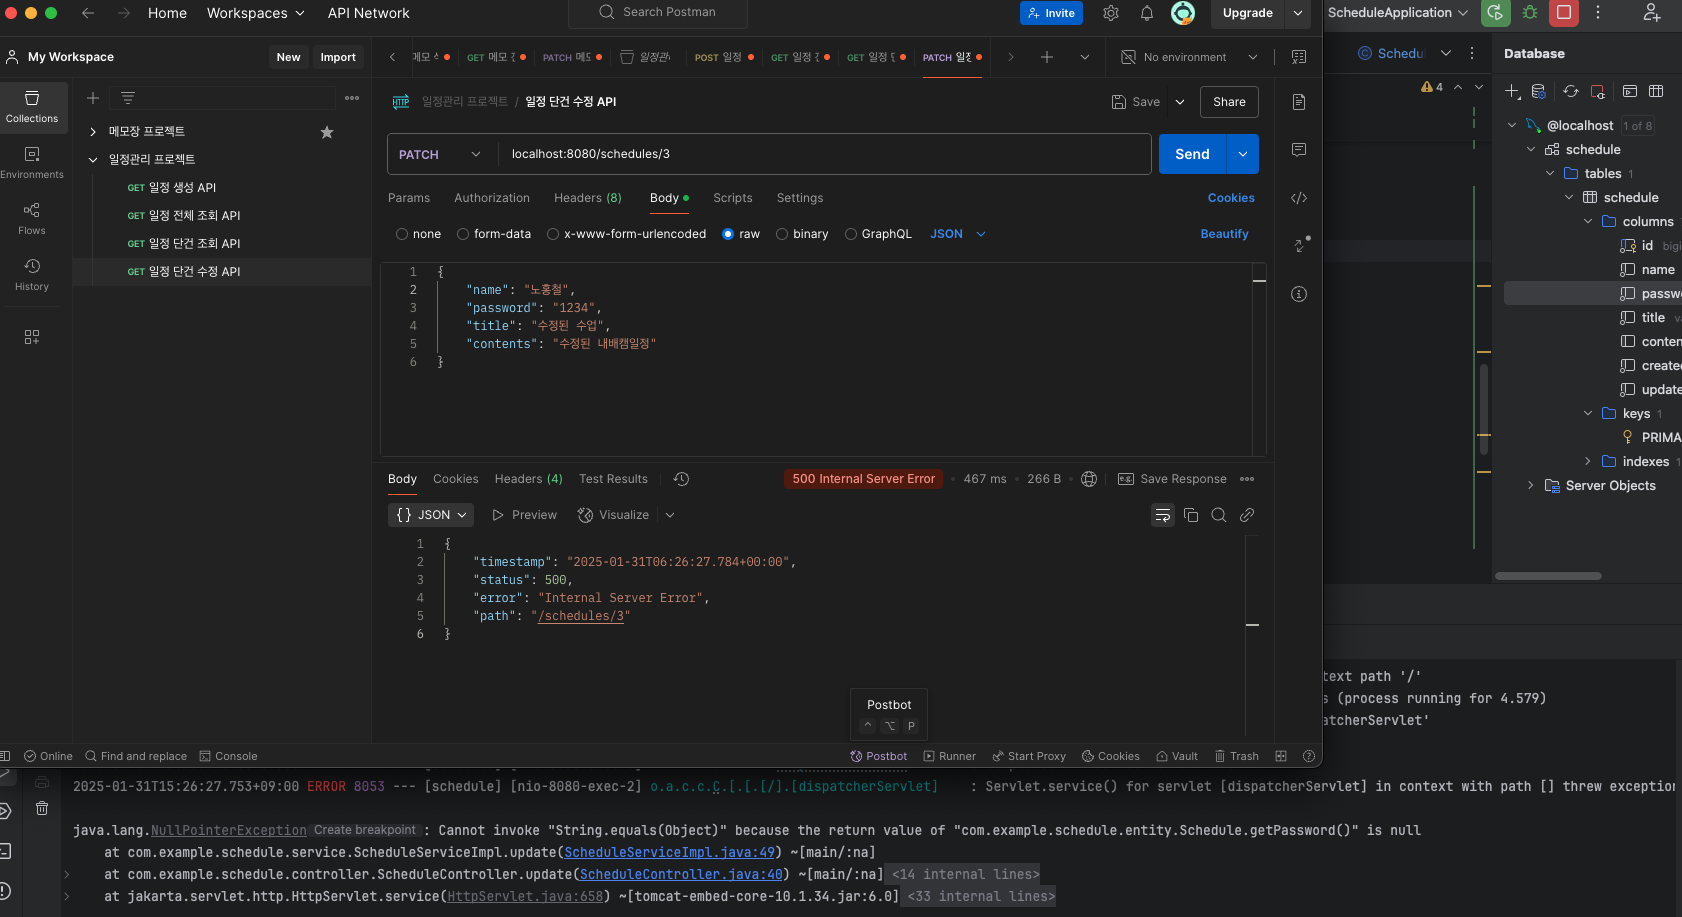The height and width of the screenshot is (917, 1682).
Task: Open the Test Results response tab
Action: 613,479
